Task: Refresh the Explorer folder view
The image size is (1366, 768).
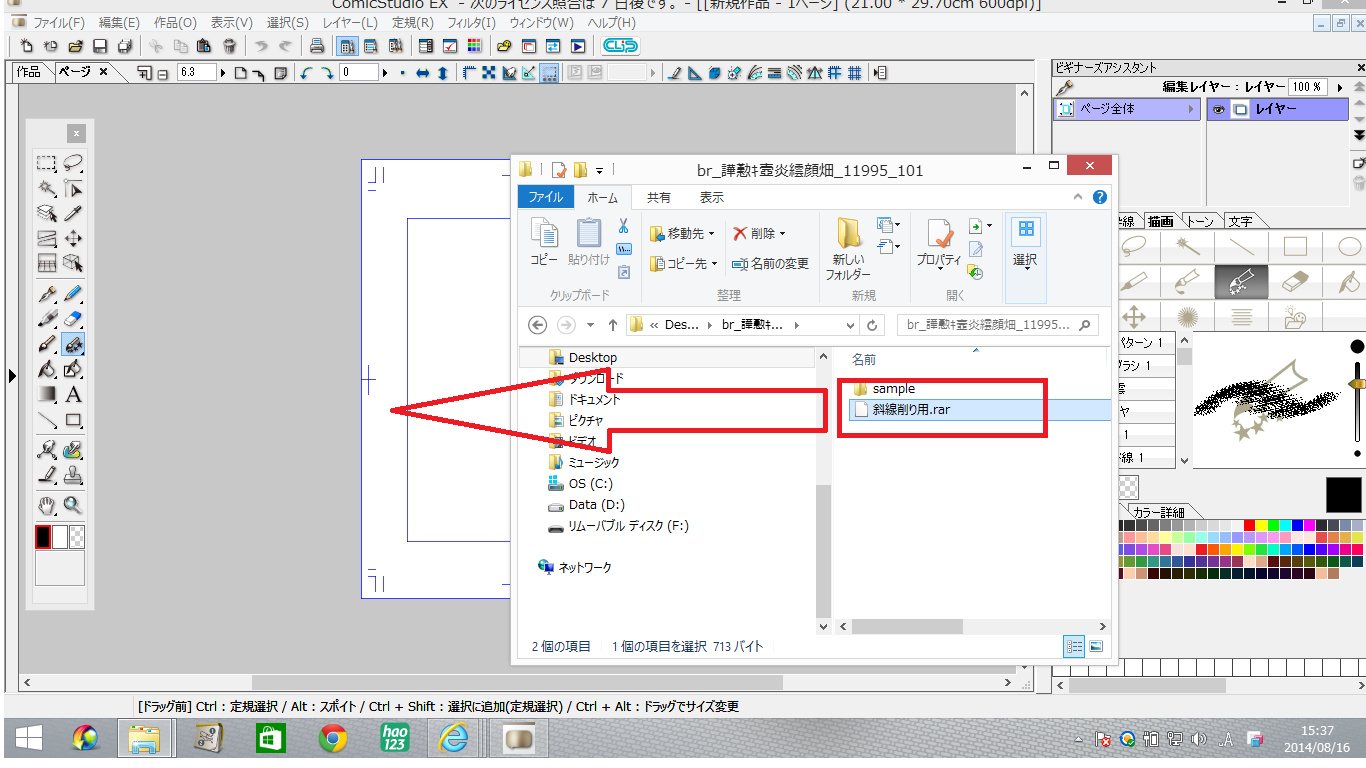Action: click(873, 325)
